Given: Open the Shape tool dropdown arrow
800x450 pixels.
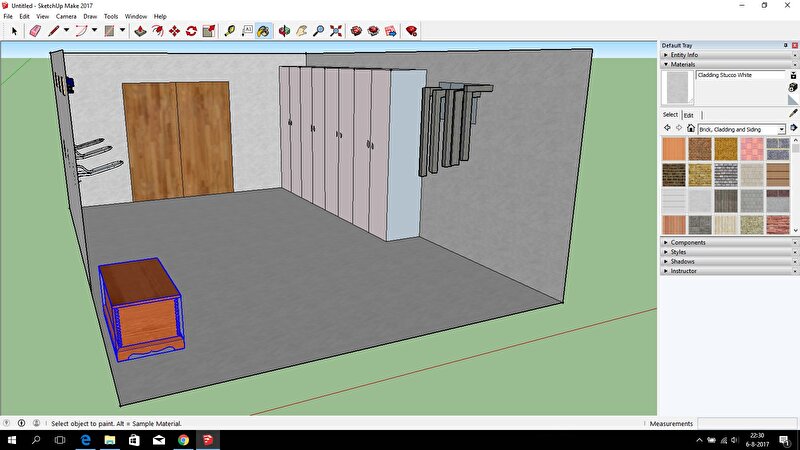Looking at the screenshot, I should (x=122, y=31).
